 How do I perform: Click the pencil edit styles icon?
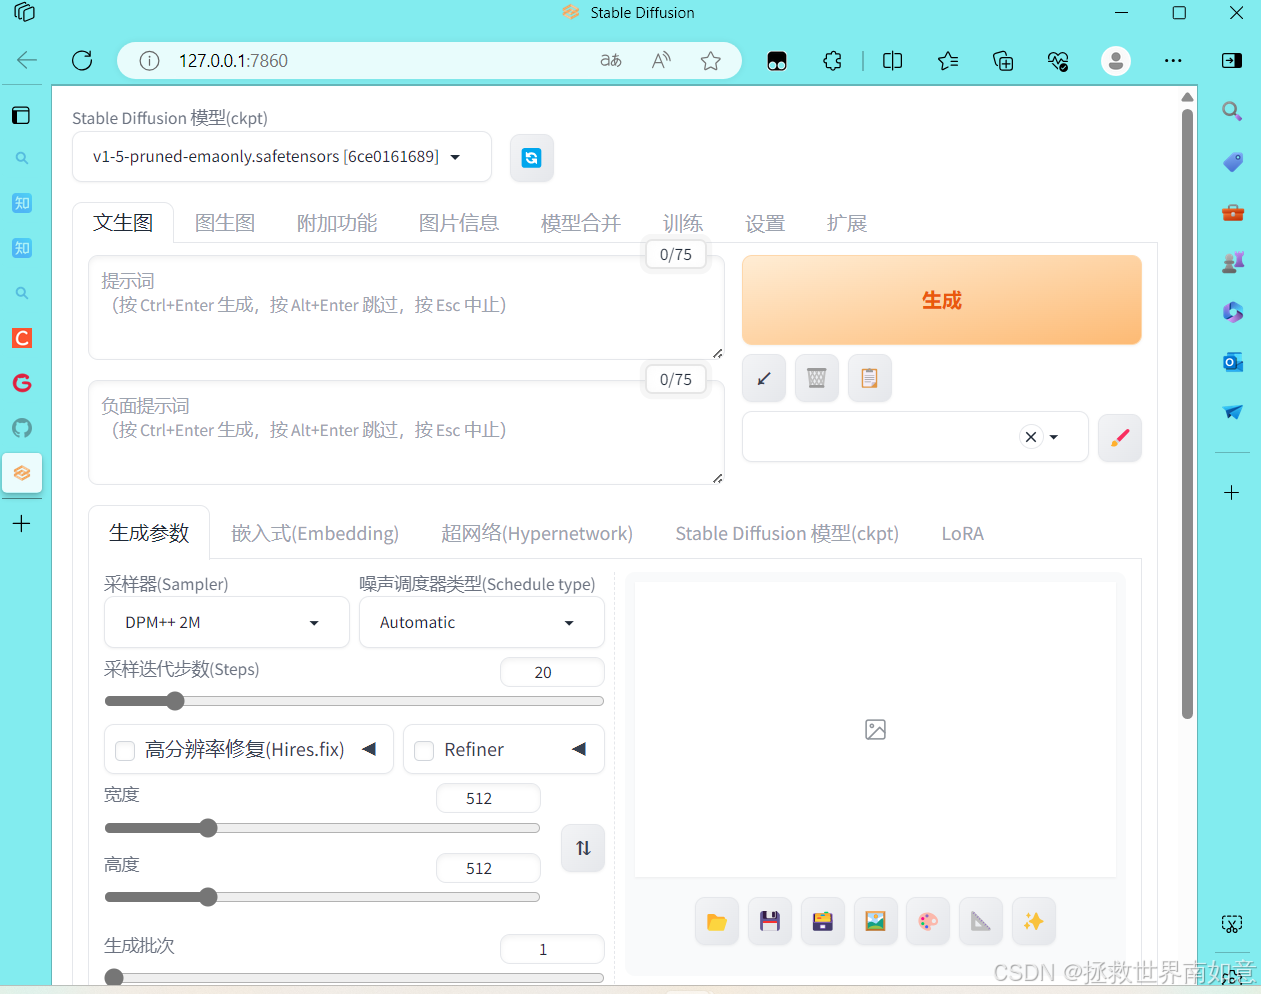tap(1120, 437)
